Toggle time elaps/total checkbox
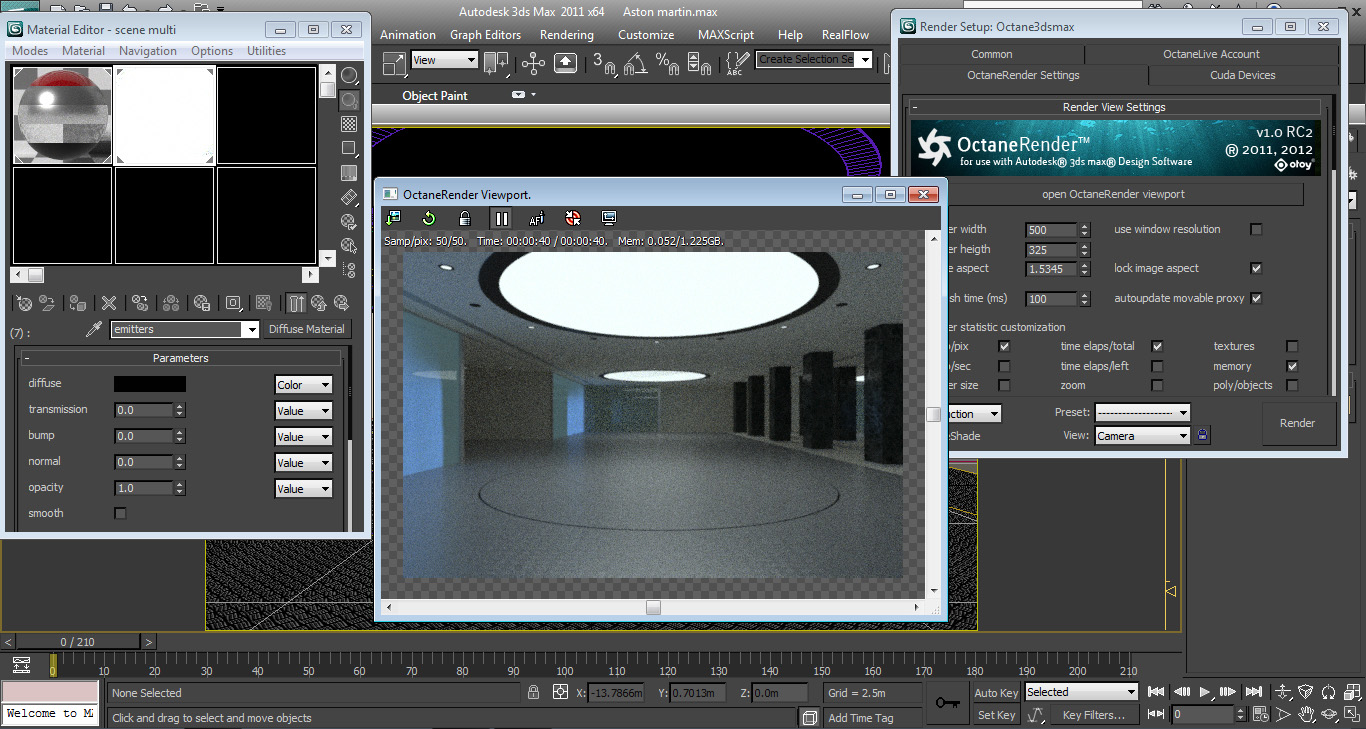Screen dimensions: 1366x729 click(1157, 346)
